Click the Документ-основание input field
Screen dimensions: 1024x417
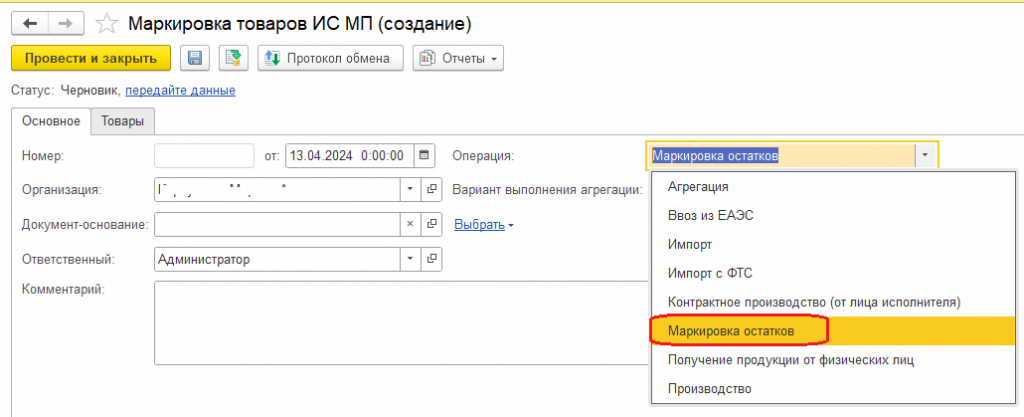click(x=278, y=224)
